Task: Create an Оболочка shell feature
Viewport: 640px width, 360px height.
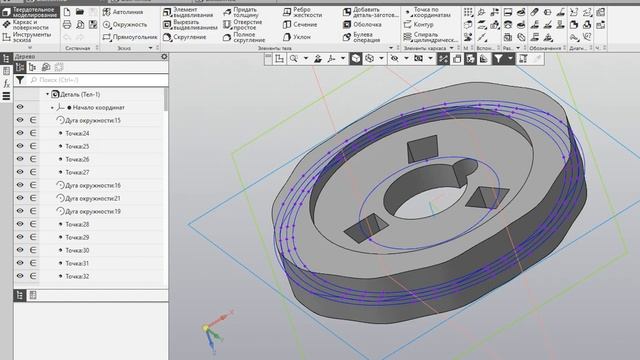Action: 362,24
